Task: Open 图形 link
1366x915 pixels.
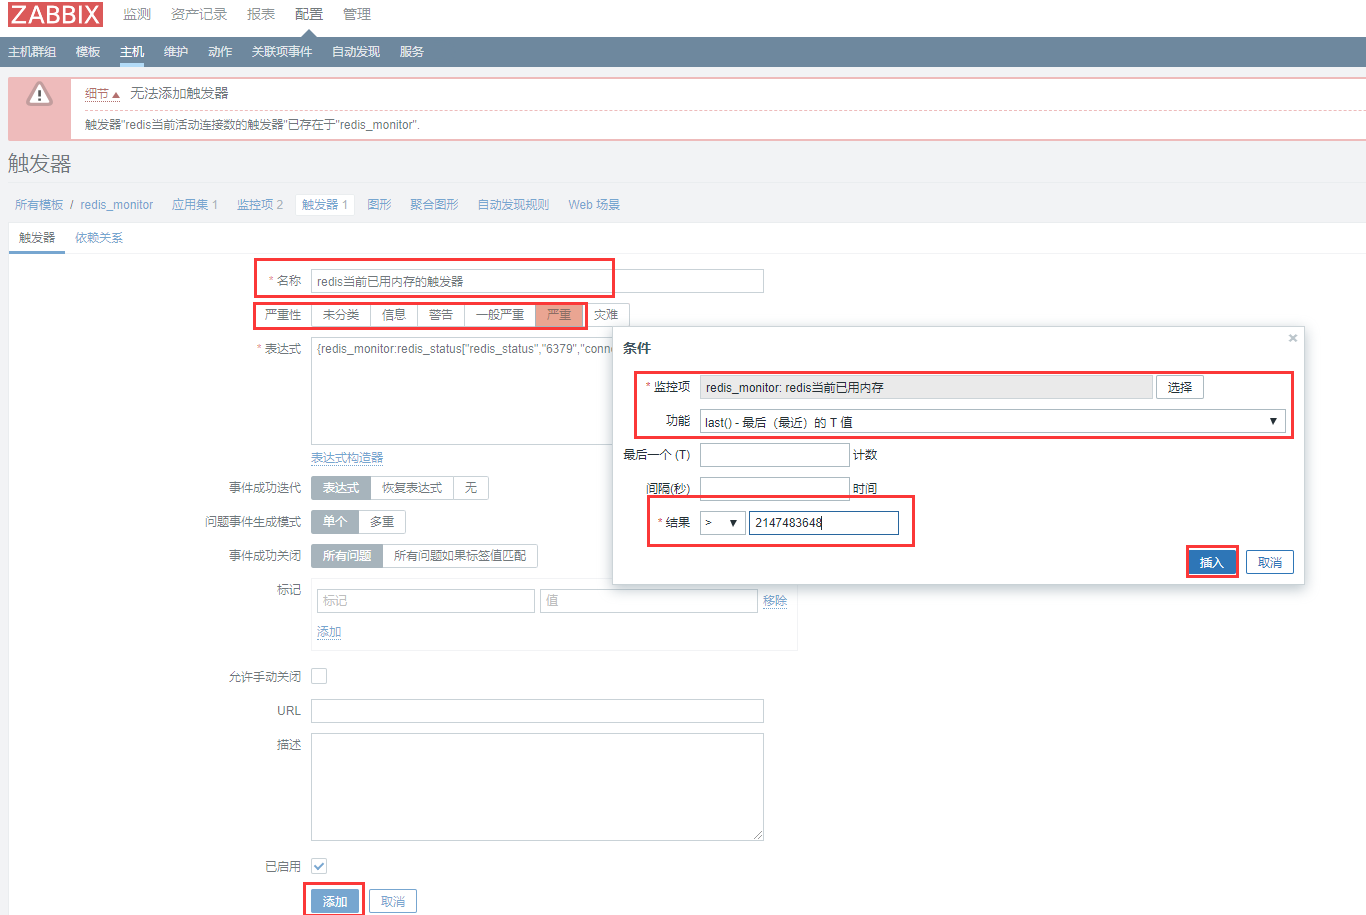Action: coord(380,205)
